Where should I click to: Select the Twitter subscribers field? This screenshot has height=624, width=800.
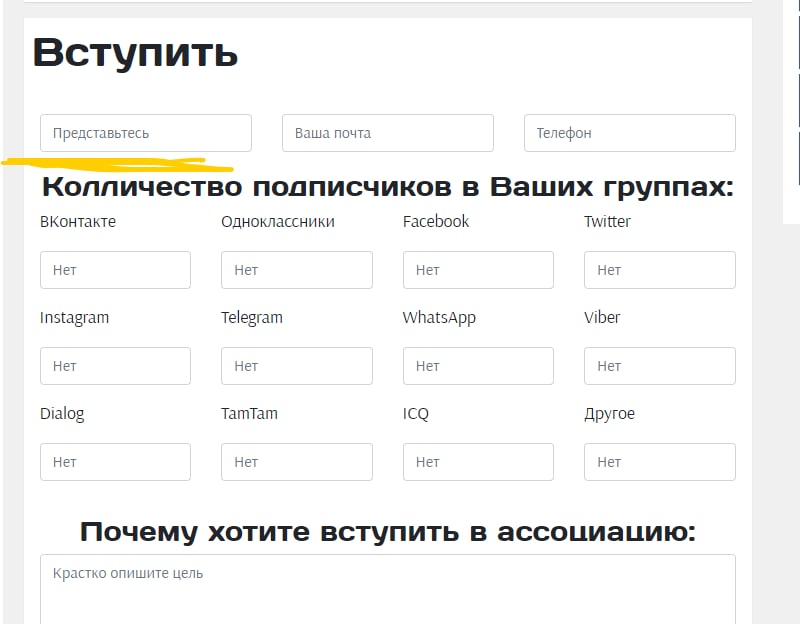[660, 270]
